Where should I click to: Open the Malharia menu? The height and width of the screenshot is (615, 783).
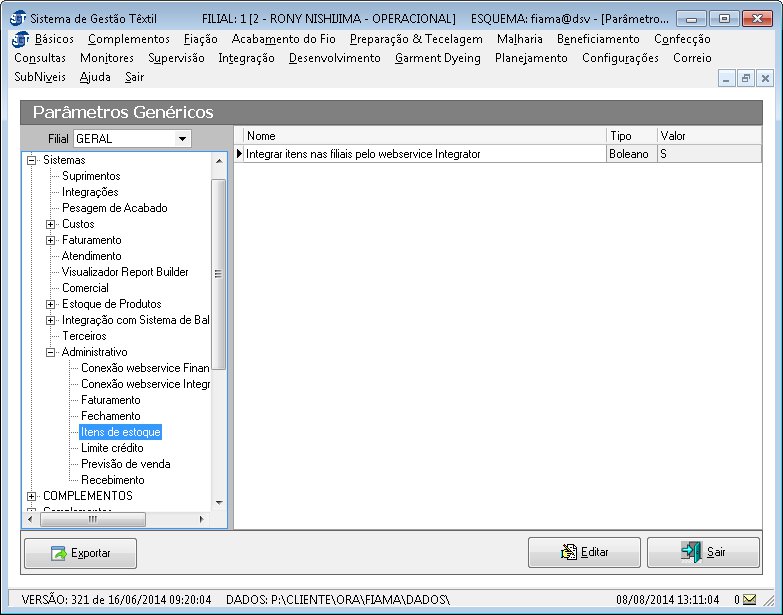519,39
